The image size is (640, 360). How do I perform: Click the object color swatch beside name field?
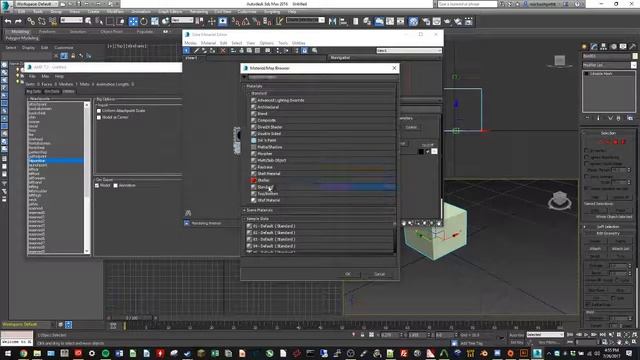635,56
